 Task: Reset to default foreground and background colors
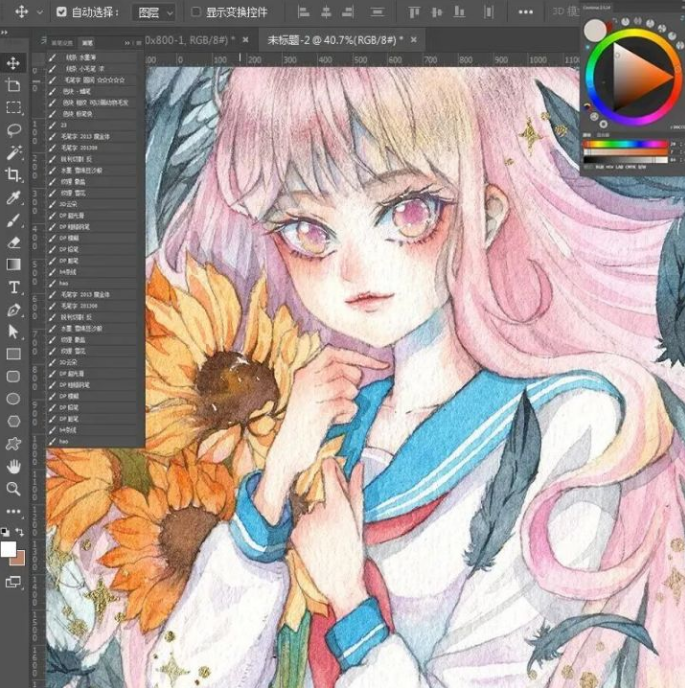(5, 532)
